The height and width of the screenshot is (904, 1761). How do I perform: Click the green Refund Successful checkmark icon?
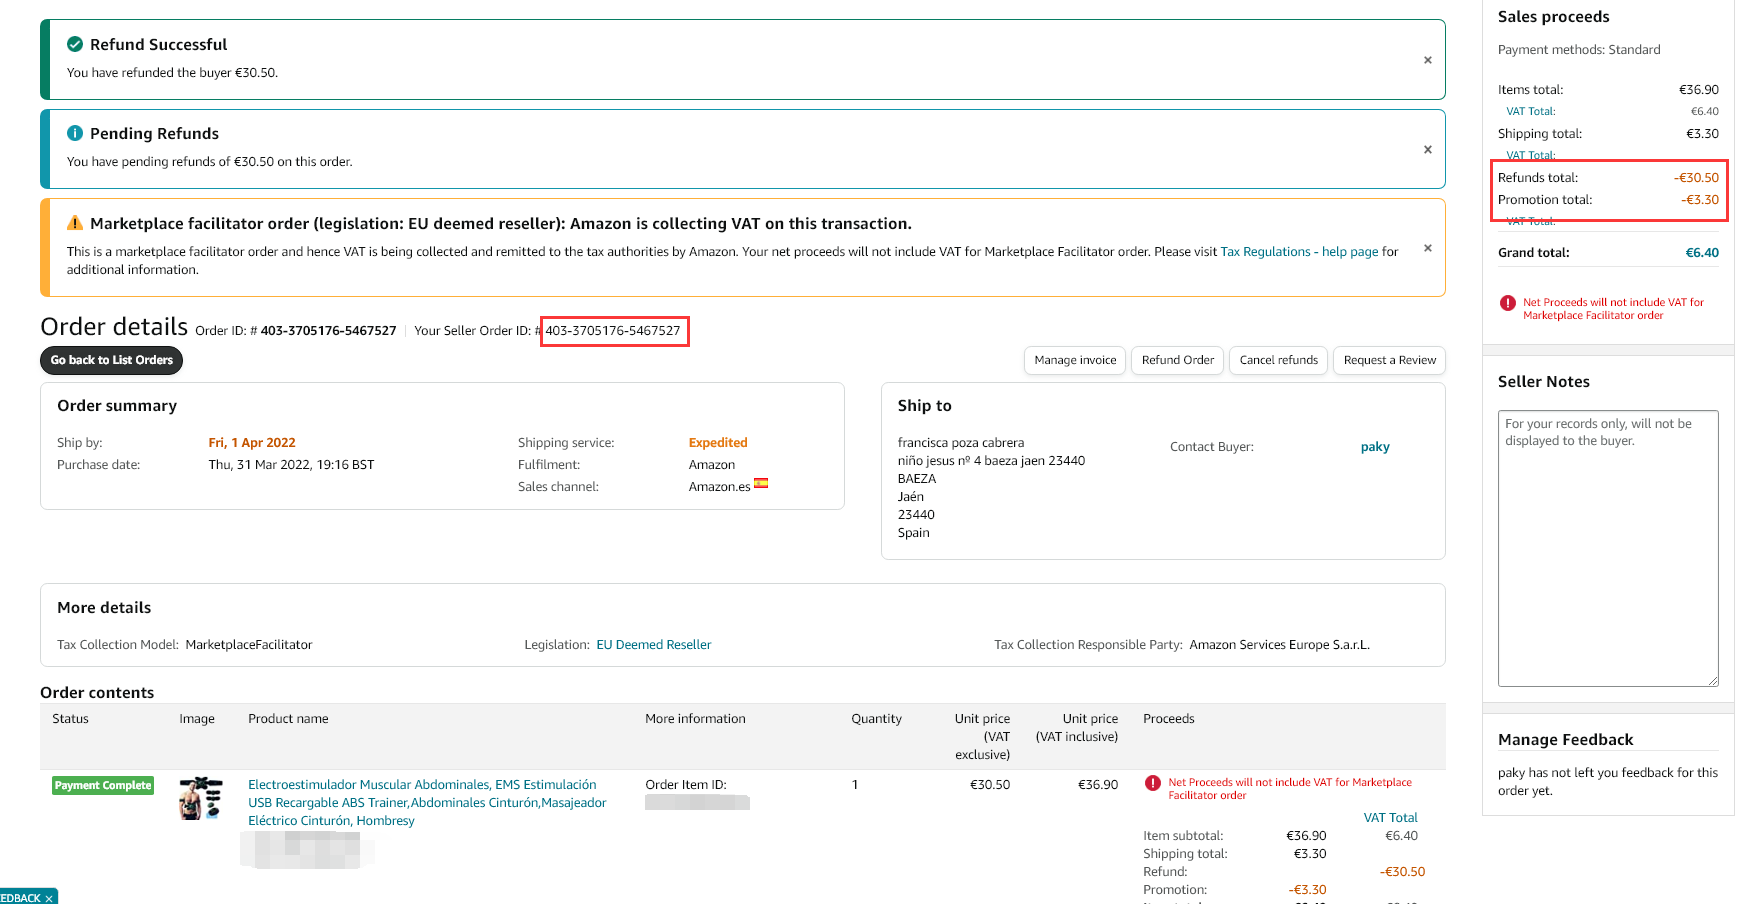click(75, 44)
